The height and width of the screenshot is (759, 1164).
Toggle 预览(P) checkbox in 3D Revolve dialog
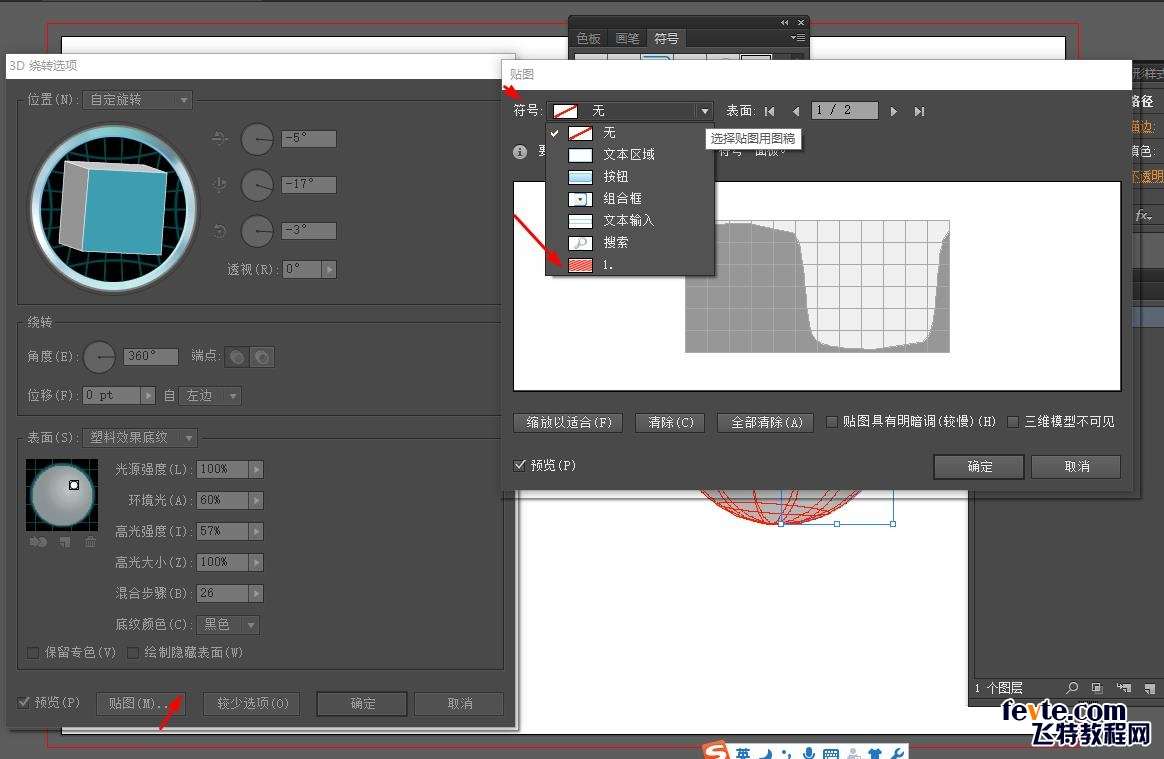click(24, 702)
